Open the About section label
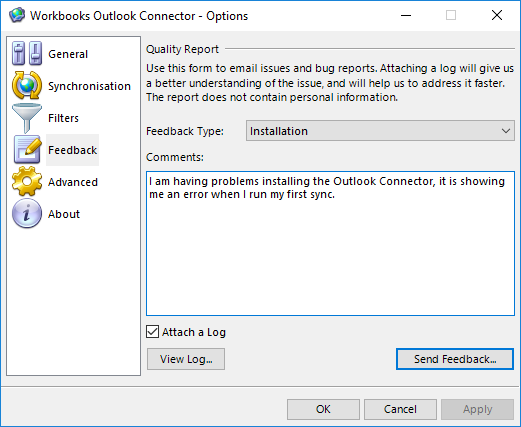 (64, 214)
